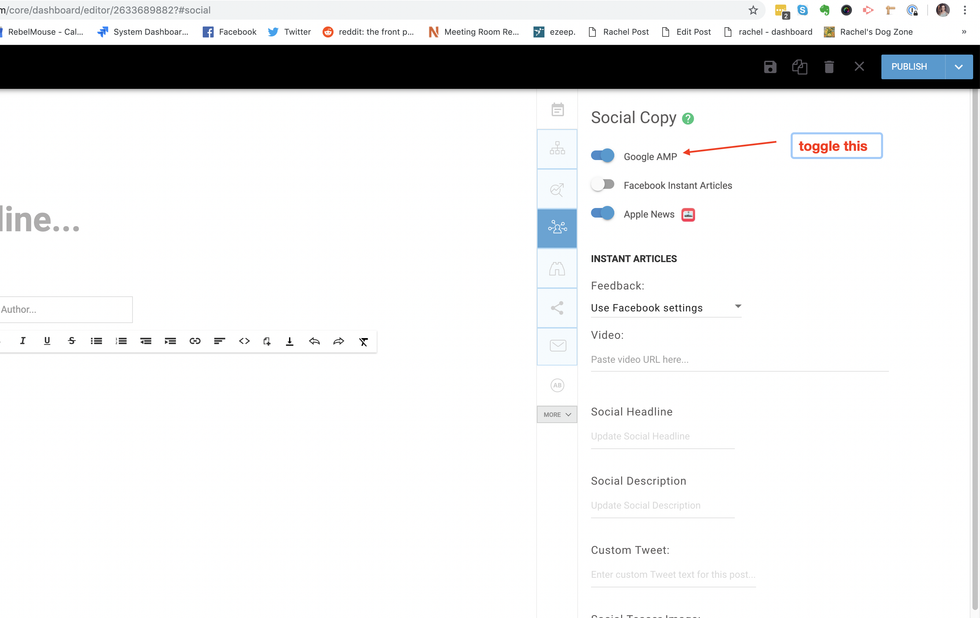Apply strikethrough formatting in editor toolbar
The width and height of the screenshot is (980, 618).
click(x=71, y=341)
